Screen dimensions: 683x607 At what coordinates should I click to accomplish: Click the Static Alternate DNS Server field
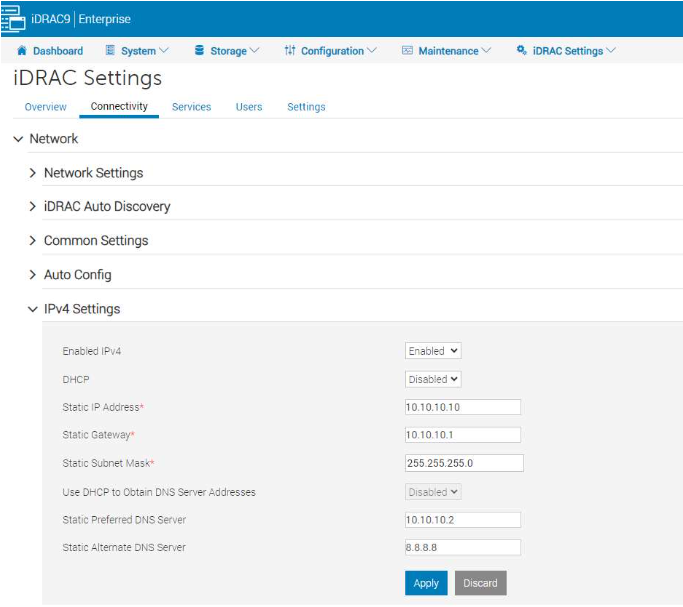pyautogui.click(x=462, y=547)
